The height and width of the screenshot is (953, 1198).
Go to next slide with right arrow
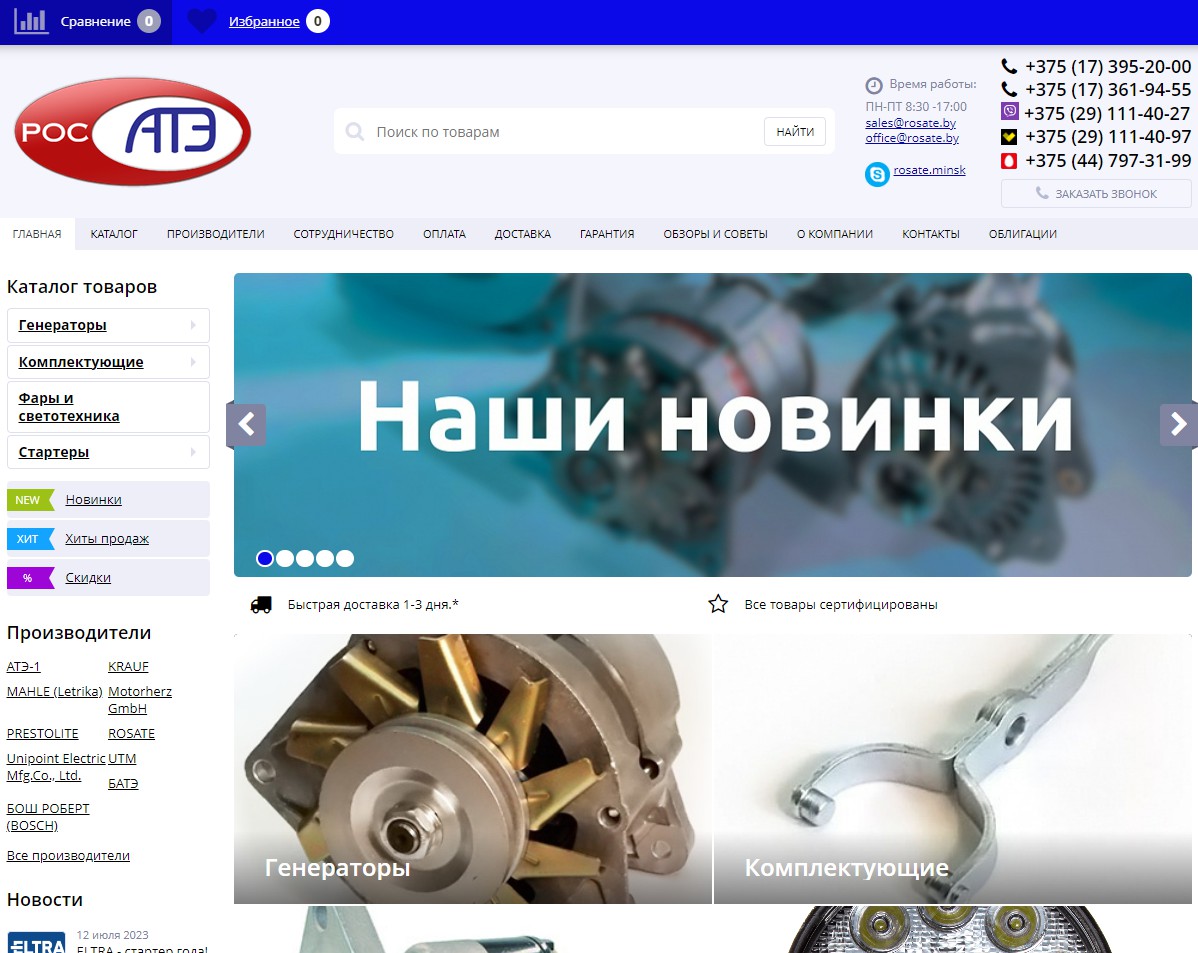(x=1179, y=424)
